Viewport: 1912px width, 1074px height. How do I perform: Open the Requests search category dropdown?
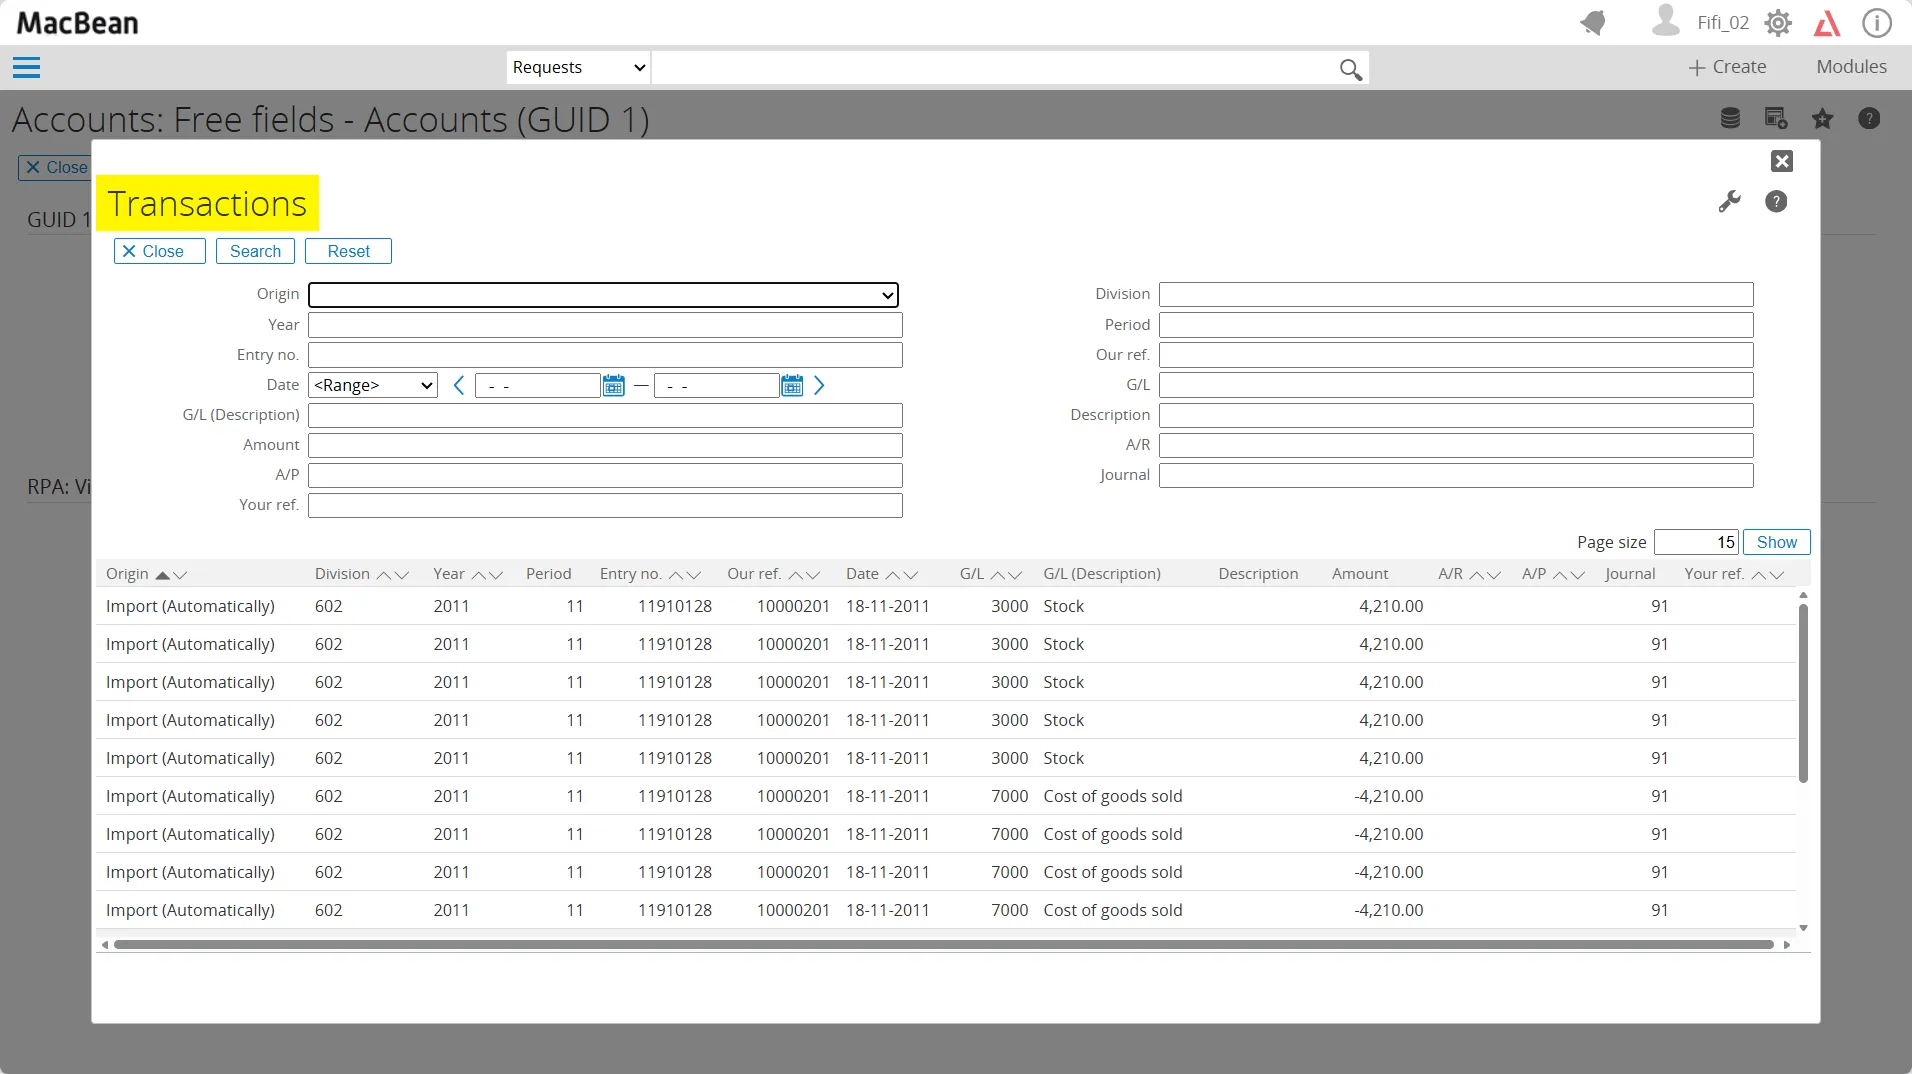coord(578,67)
